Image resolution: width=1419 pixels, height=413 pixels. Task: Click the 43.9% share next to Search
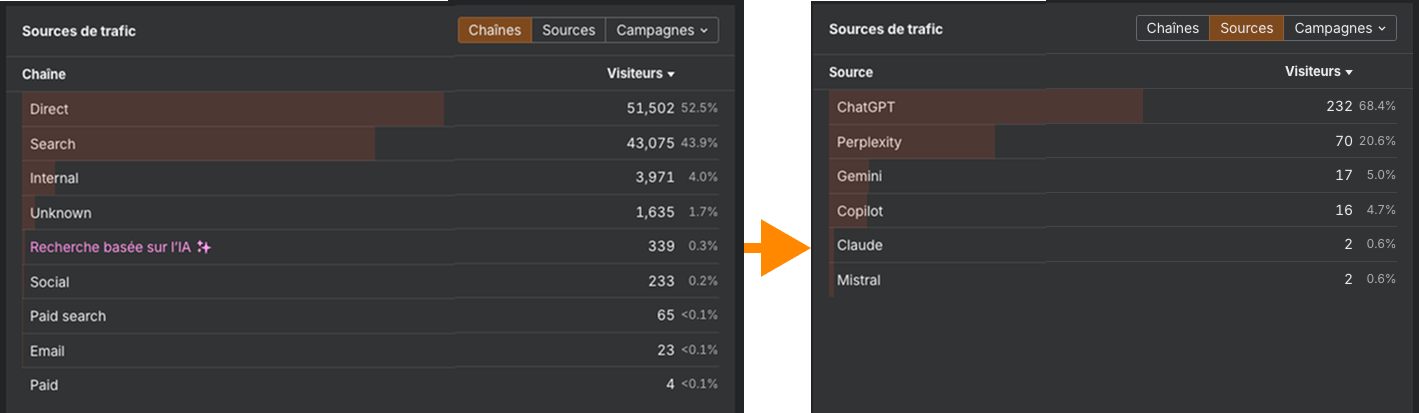pyautogui.click(x=700, y=143)
